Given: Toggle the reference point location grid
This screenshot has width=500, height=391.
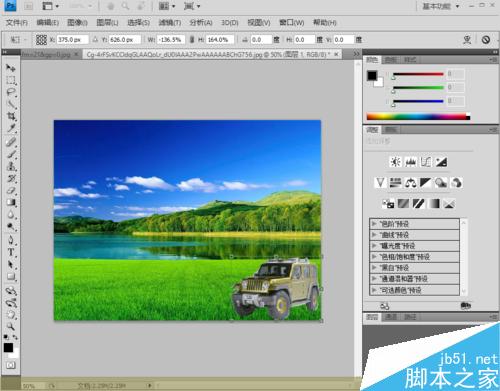Looking at the screenshot, I should pyautogui.click(x=41, y=40).
